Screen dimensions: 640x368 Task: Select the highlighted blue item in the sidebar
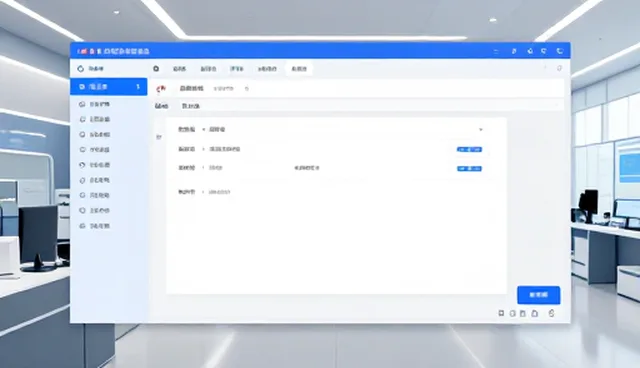click(x=109, y=86)
